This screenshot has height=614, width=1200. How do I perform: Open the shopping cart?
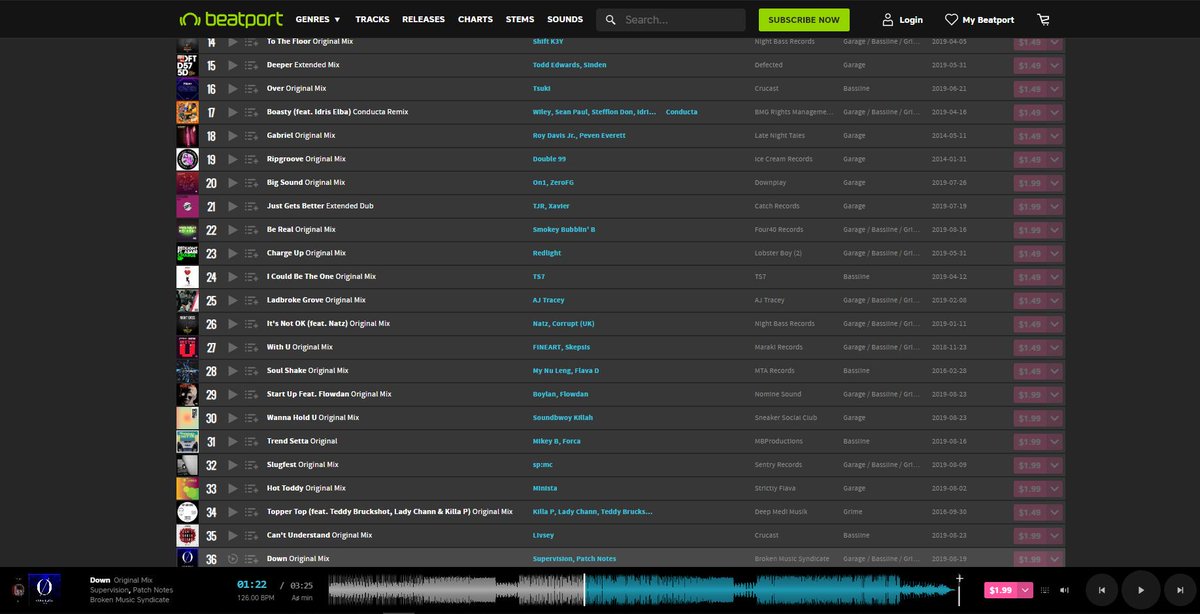[x=1044, y=19]
